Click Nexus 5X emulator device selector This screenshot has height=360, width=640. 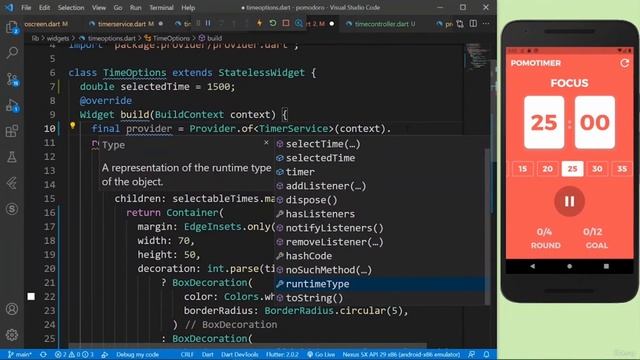401,354
